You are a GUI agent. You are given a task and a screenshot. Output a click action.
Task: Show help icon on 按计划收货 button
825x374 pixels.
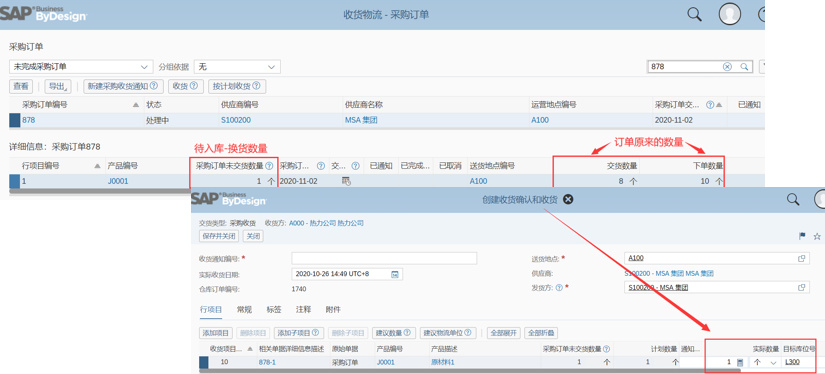(256, 86)
